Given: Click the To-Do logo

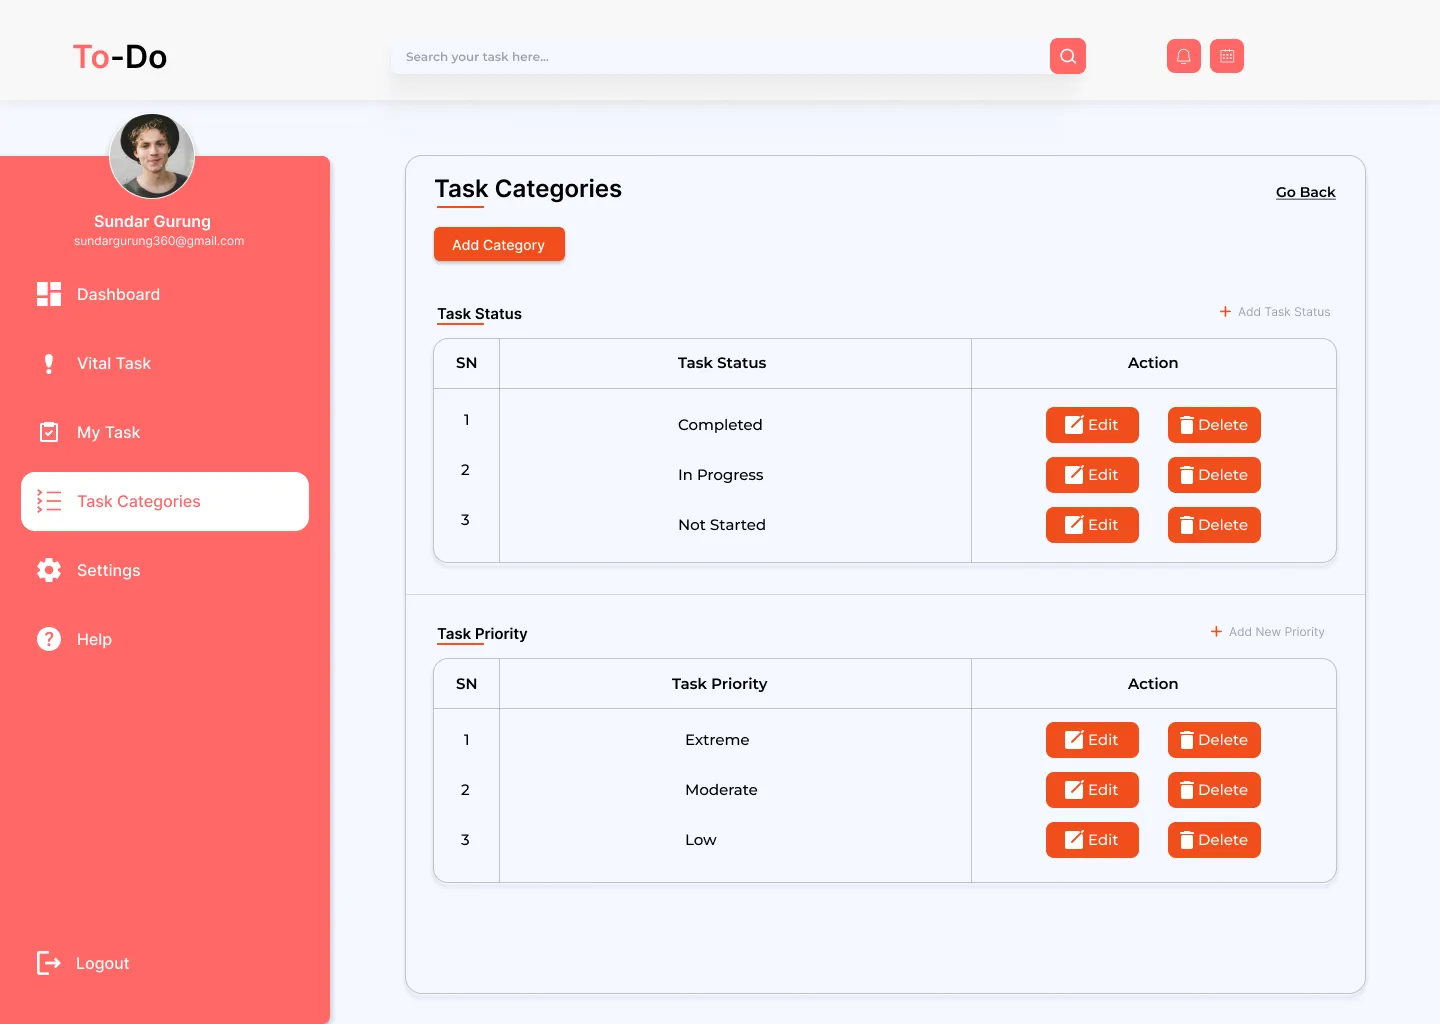Looking at the screenshot, I should [120, 57].
